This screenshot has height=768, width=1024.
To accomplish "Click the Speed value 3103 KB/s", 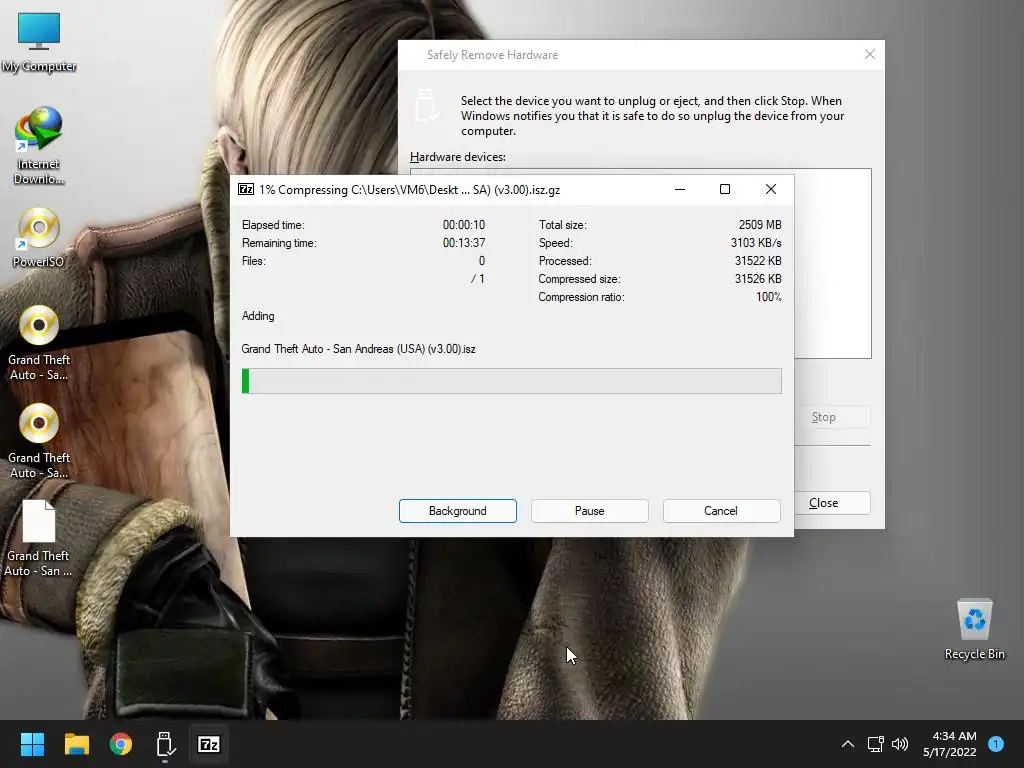I will click(x=756, y=243).
